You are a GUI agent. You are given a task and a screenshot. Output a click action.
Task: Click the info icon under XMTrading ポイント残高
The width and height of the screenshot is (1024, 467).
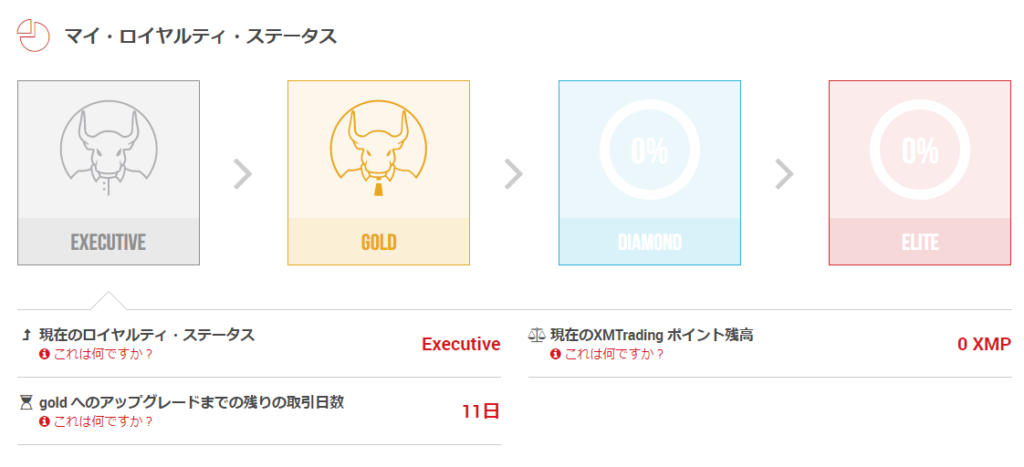[x=555, y=354]
